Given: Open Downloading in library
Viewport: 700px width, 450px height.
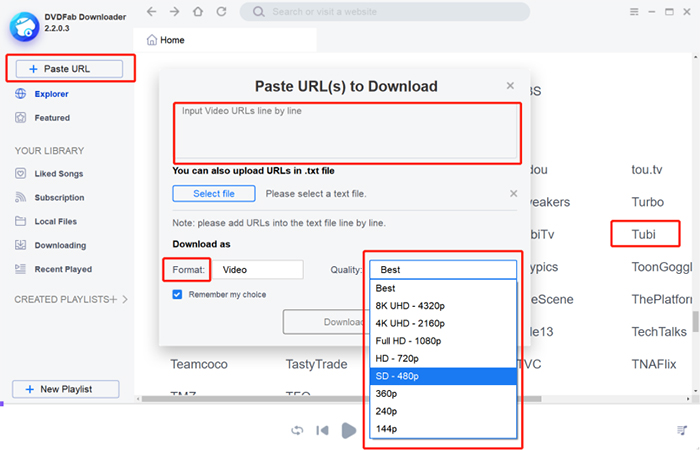Looking at the screenshot, I should tap(60, 245).
